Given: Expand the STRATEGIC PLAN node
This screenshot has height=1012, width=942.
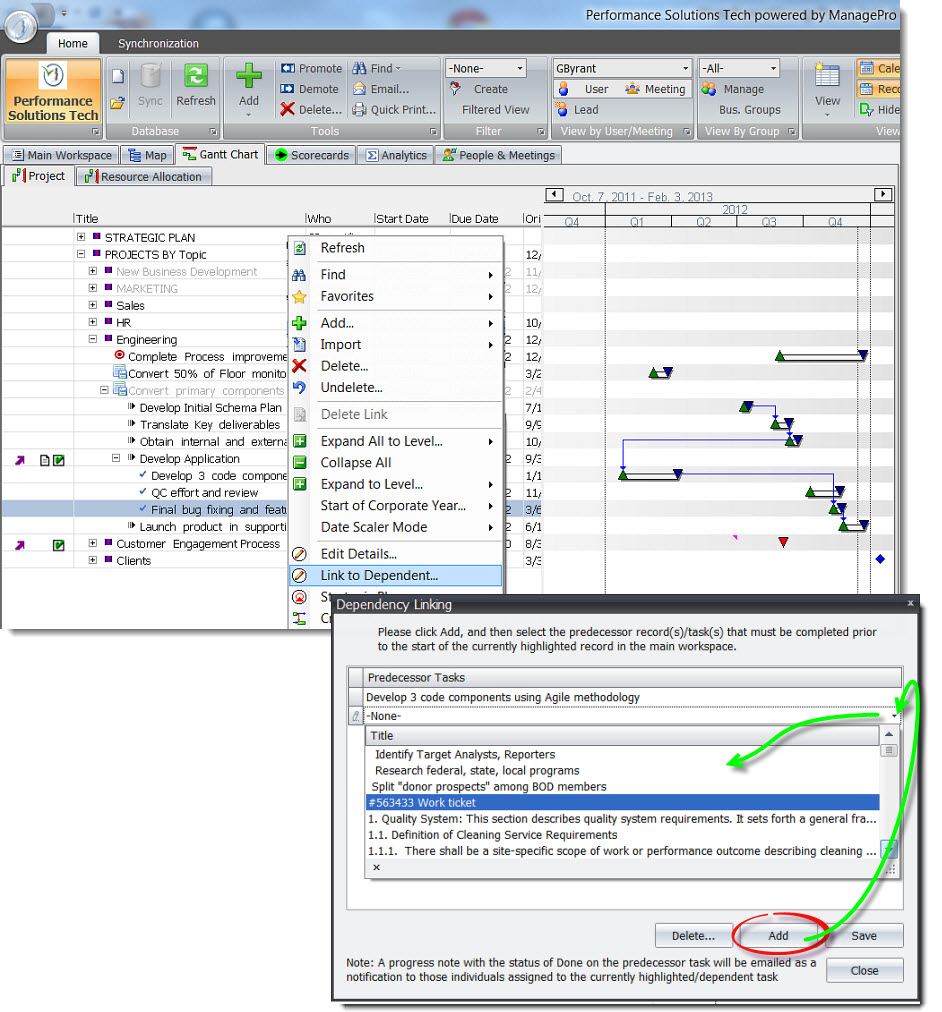Looking at the screenshot, I should click(81, 237).
